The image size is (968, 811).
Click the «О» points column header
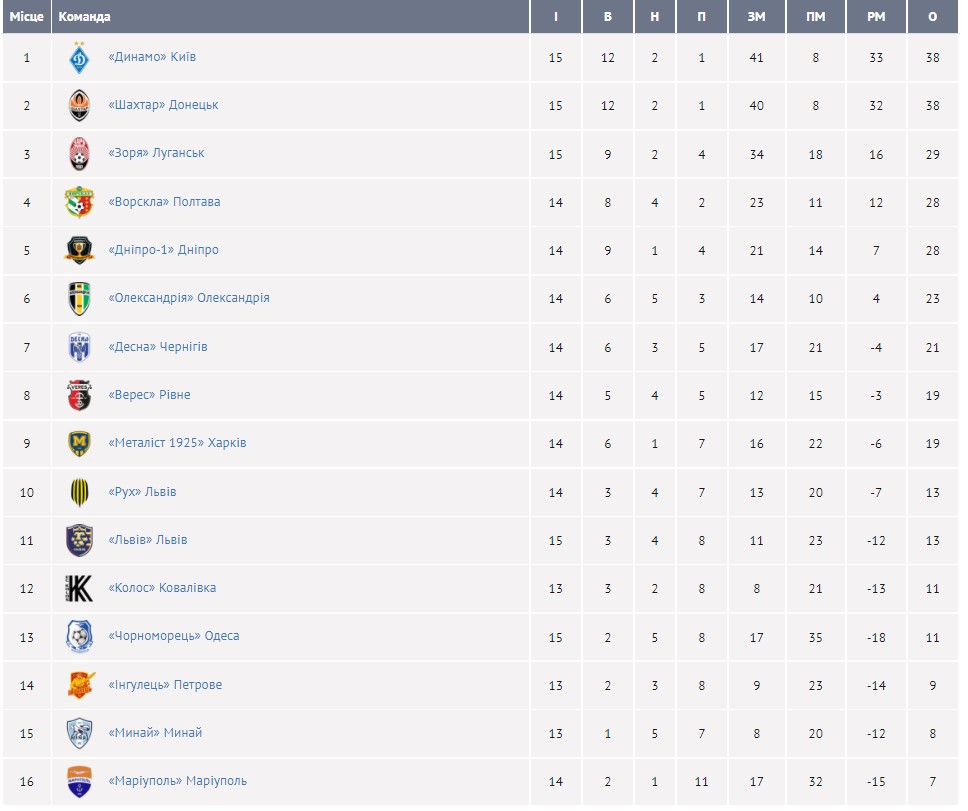click(932, 17)
